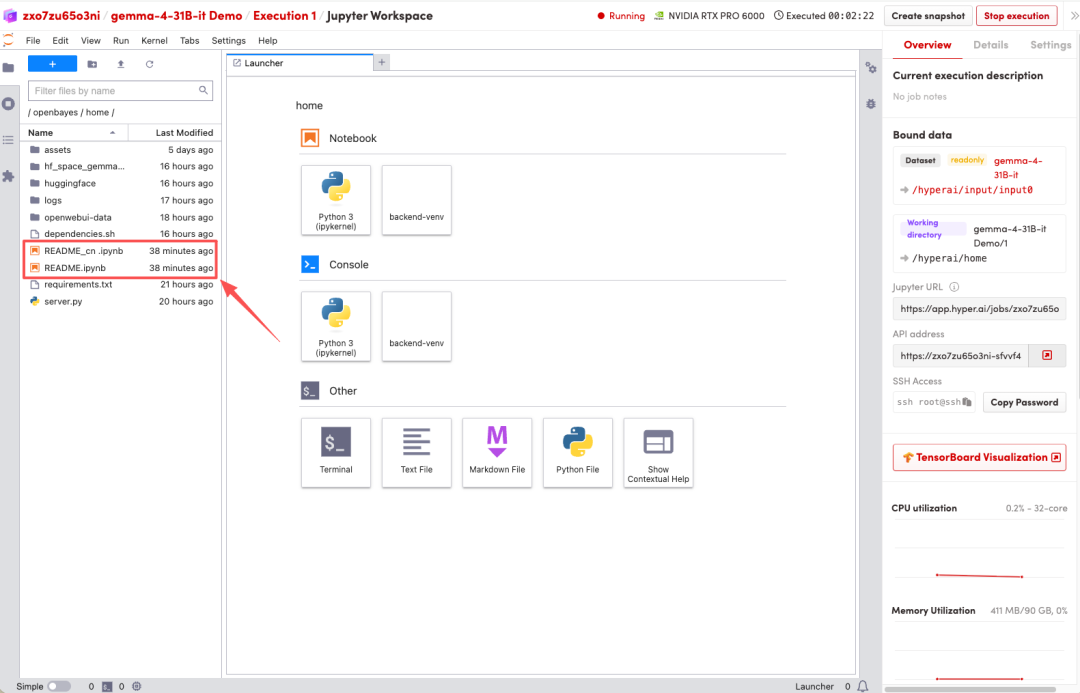
Task: Open the extension manager puzzle icon
Action: (x=9, y=176)
